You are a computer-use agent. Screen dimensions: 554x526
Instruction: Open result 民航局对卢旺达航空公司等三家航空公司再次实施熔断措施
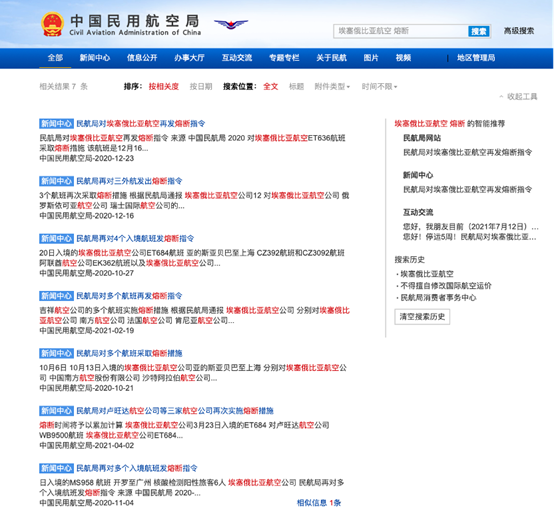tap(175, 411)
